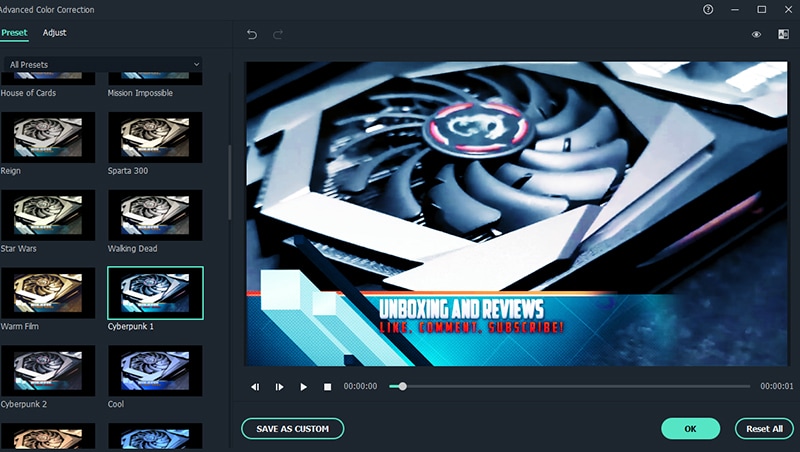This screenshot has height=452, width=800.
Task: Select the Sparta 300 preset thumbnail
Action: (x=155, y=137)
